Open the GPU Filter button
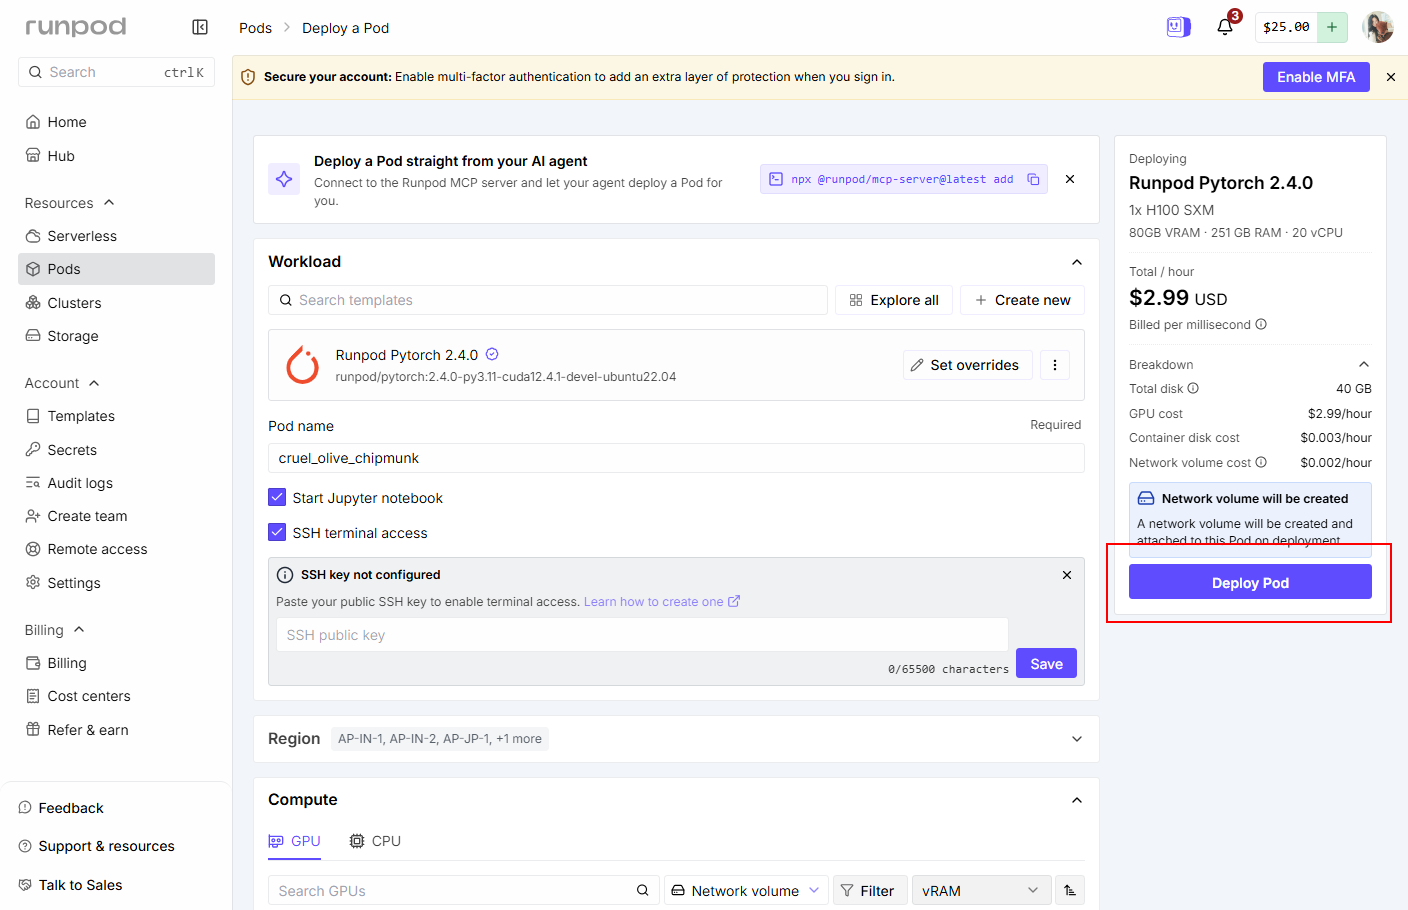This screenshot has height=910, width=1408. coord(870,890)
